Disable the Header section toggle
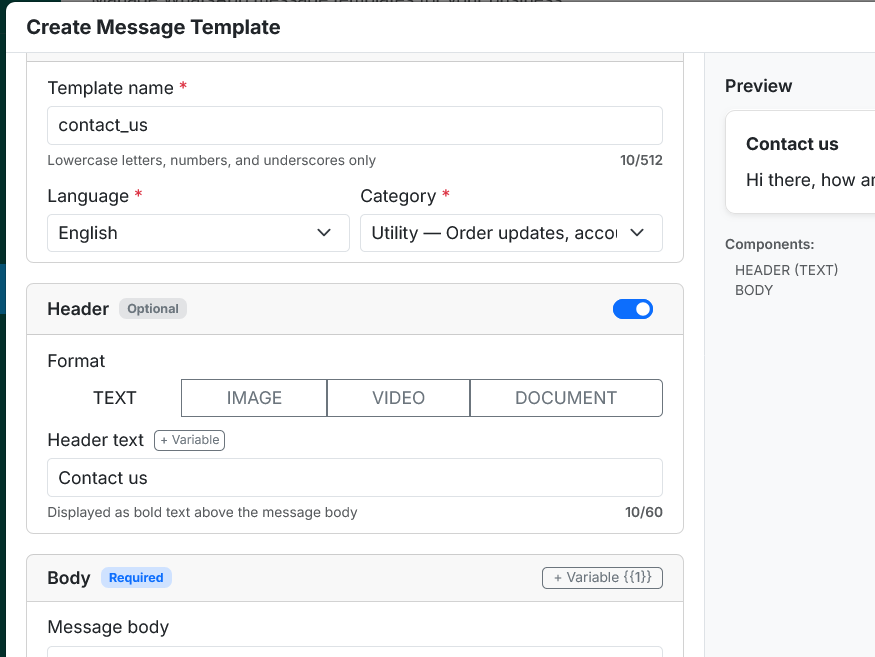 (x=632, y=309)
